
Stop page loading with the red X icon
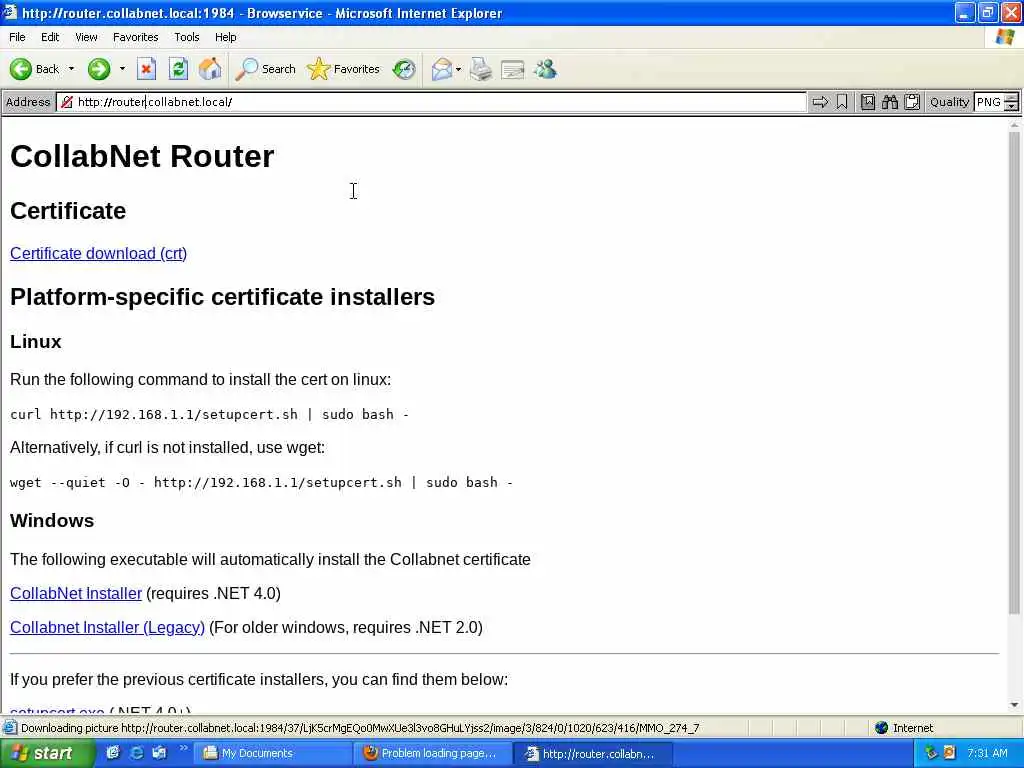click(146, 69)
